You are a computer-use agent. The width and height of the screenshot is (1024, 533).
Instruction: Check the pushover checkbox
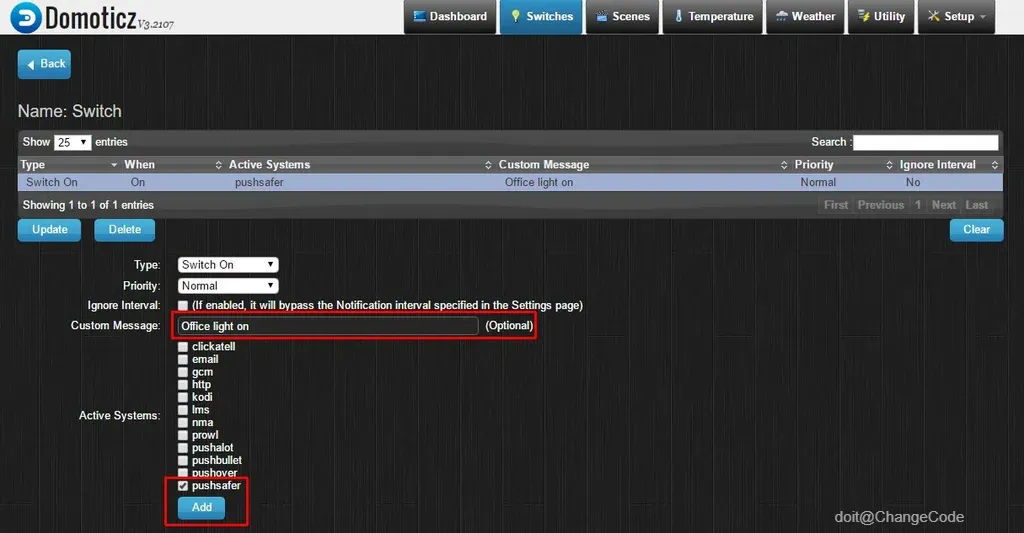point(183,473)
